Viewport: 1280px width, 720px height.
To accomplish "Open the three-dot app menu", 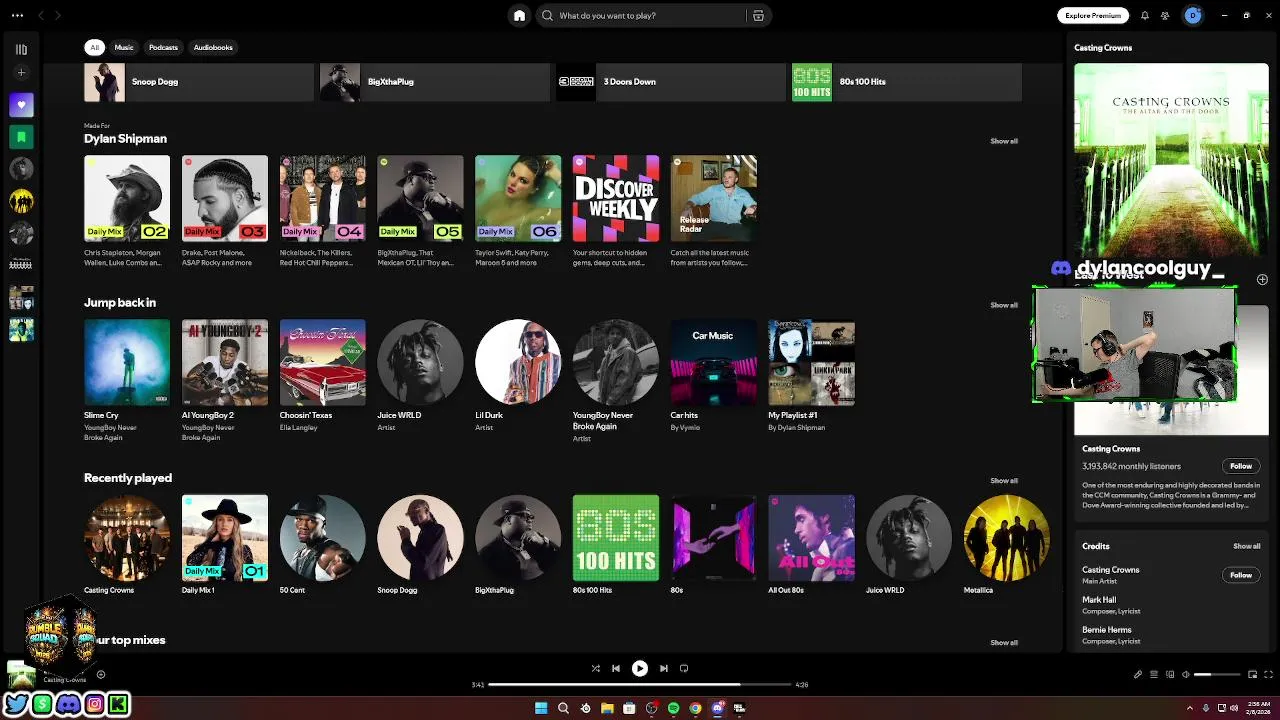I will point(17,15).
